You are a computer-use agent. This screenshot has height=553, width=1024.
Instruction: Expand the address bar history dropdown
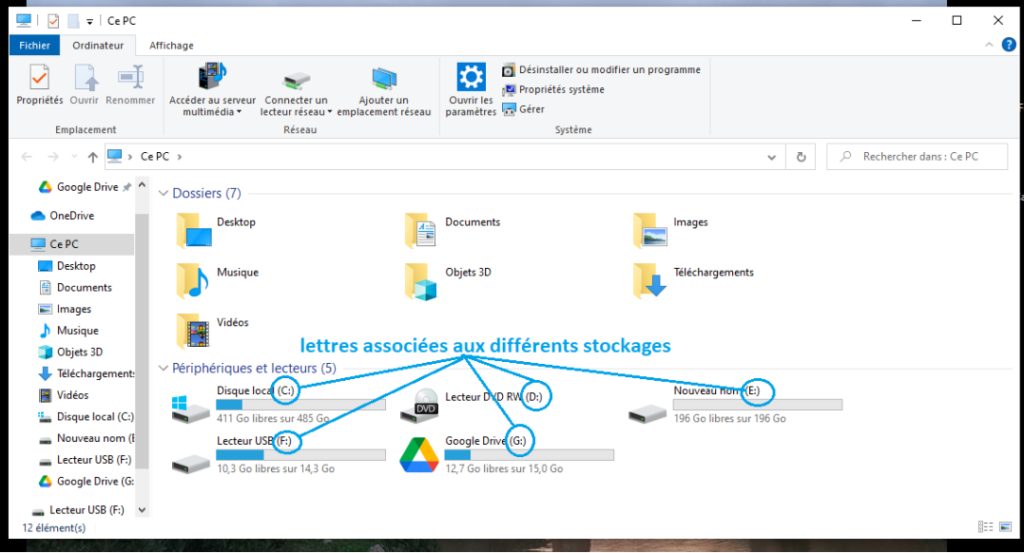click(771, 157)
